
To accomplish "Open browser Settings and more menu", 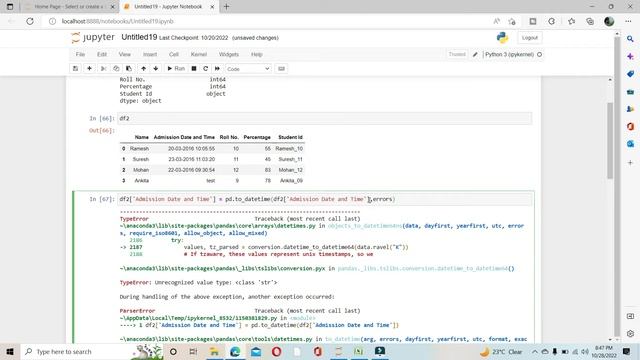I will [x=628, y=21].
